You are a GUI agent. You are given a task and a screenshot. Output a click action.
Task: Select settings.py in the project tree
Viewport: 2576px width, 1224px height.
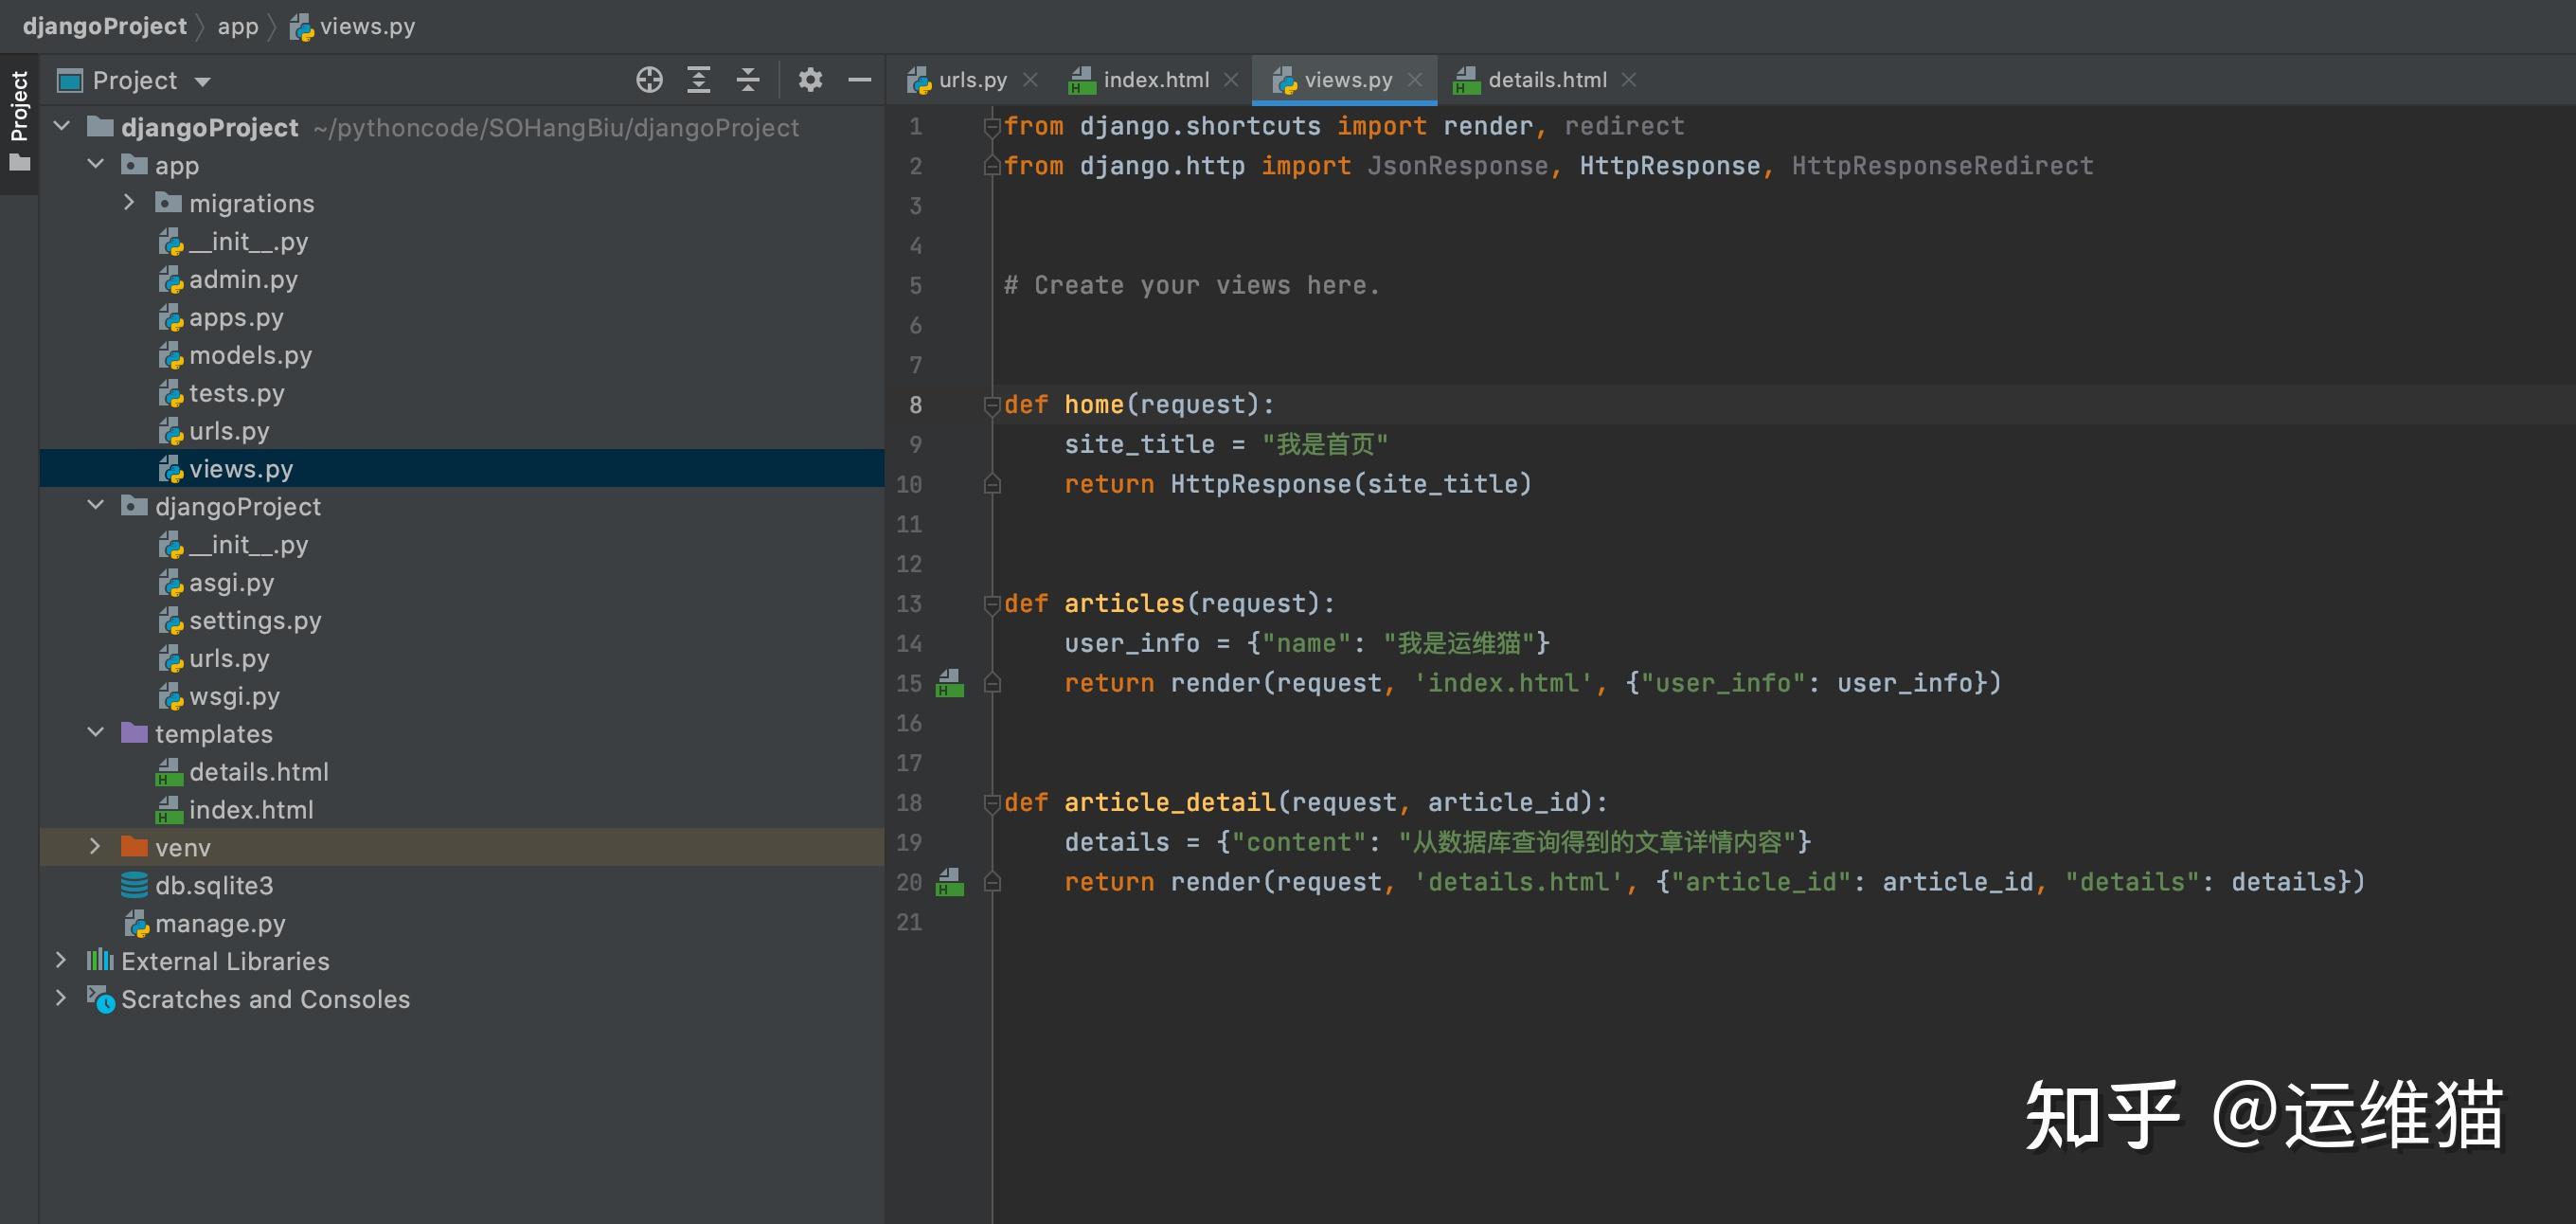[x=255, y=621]
